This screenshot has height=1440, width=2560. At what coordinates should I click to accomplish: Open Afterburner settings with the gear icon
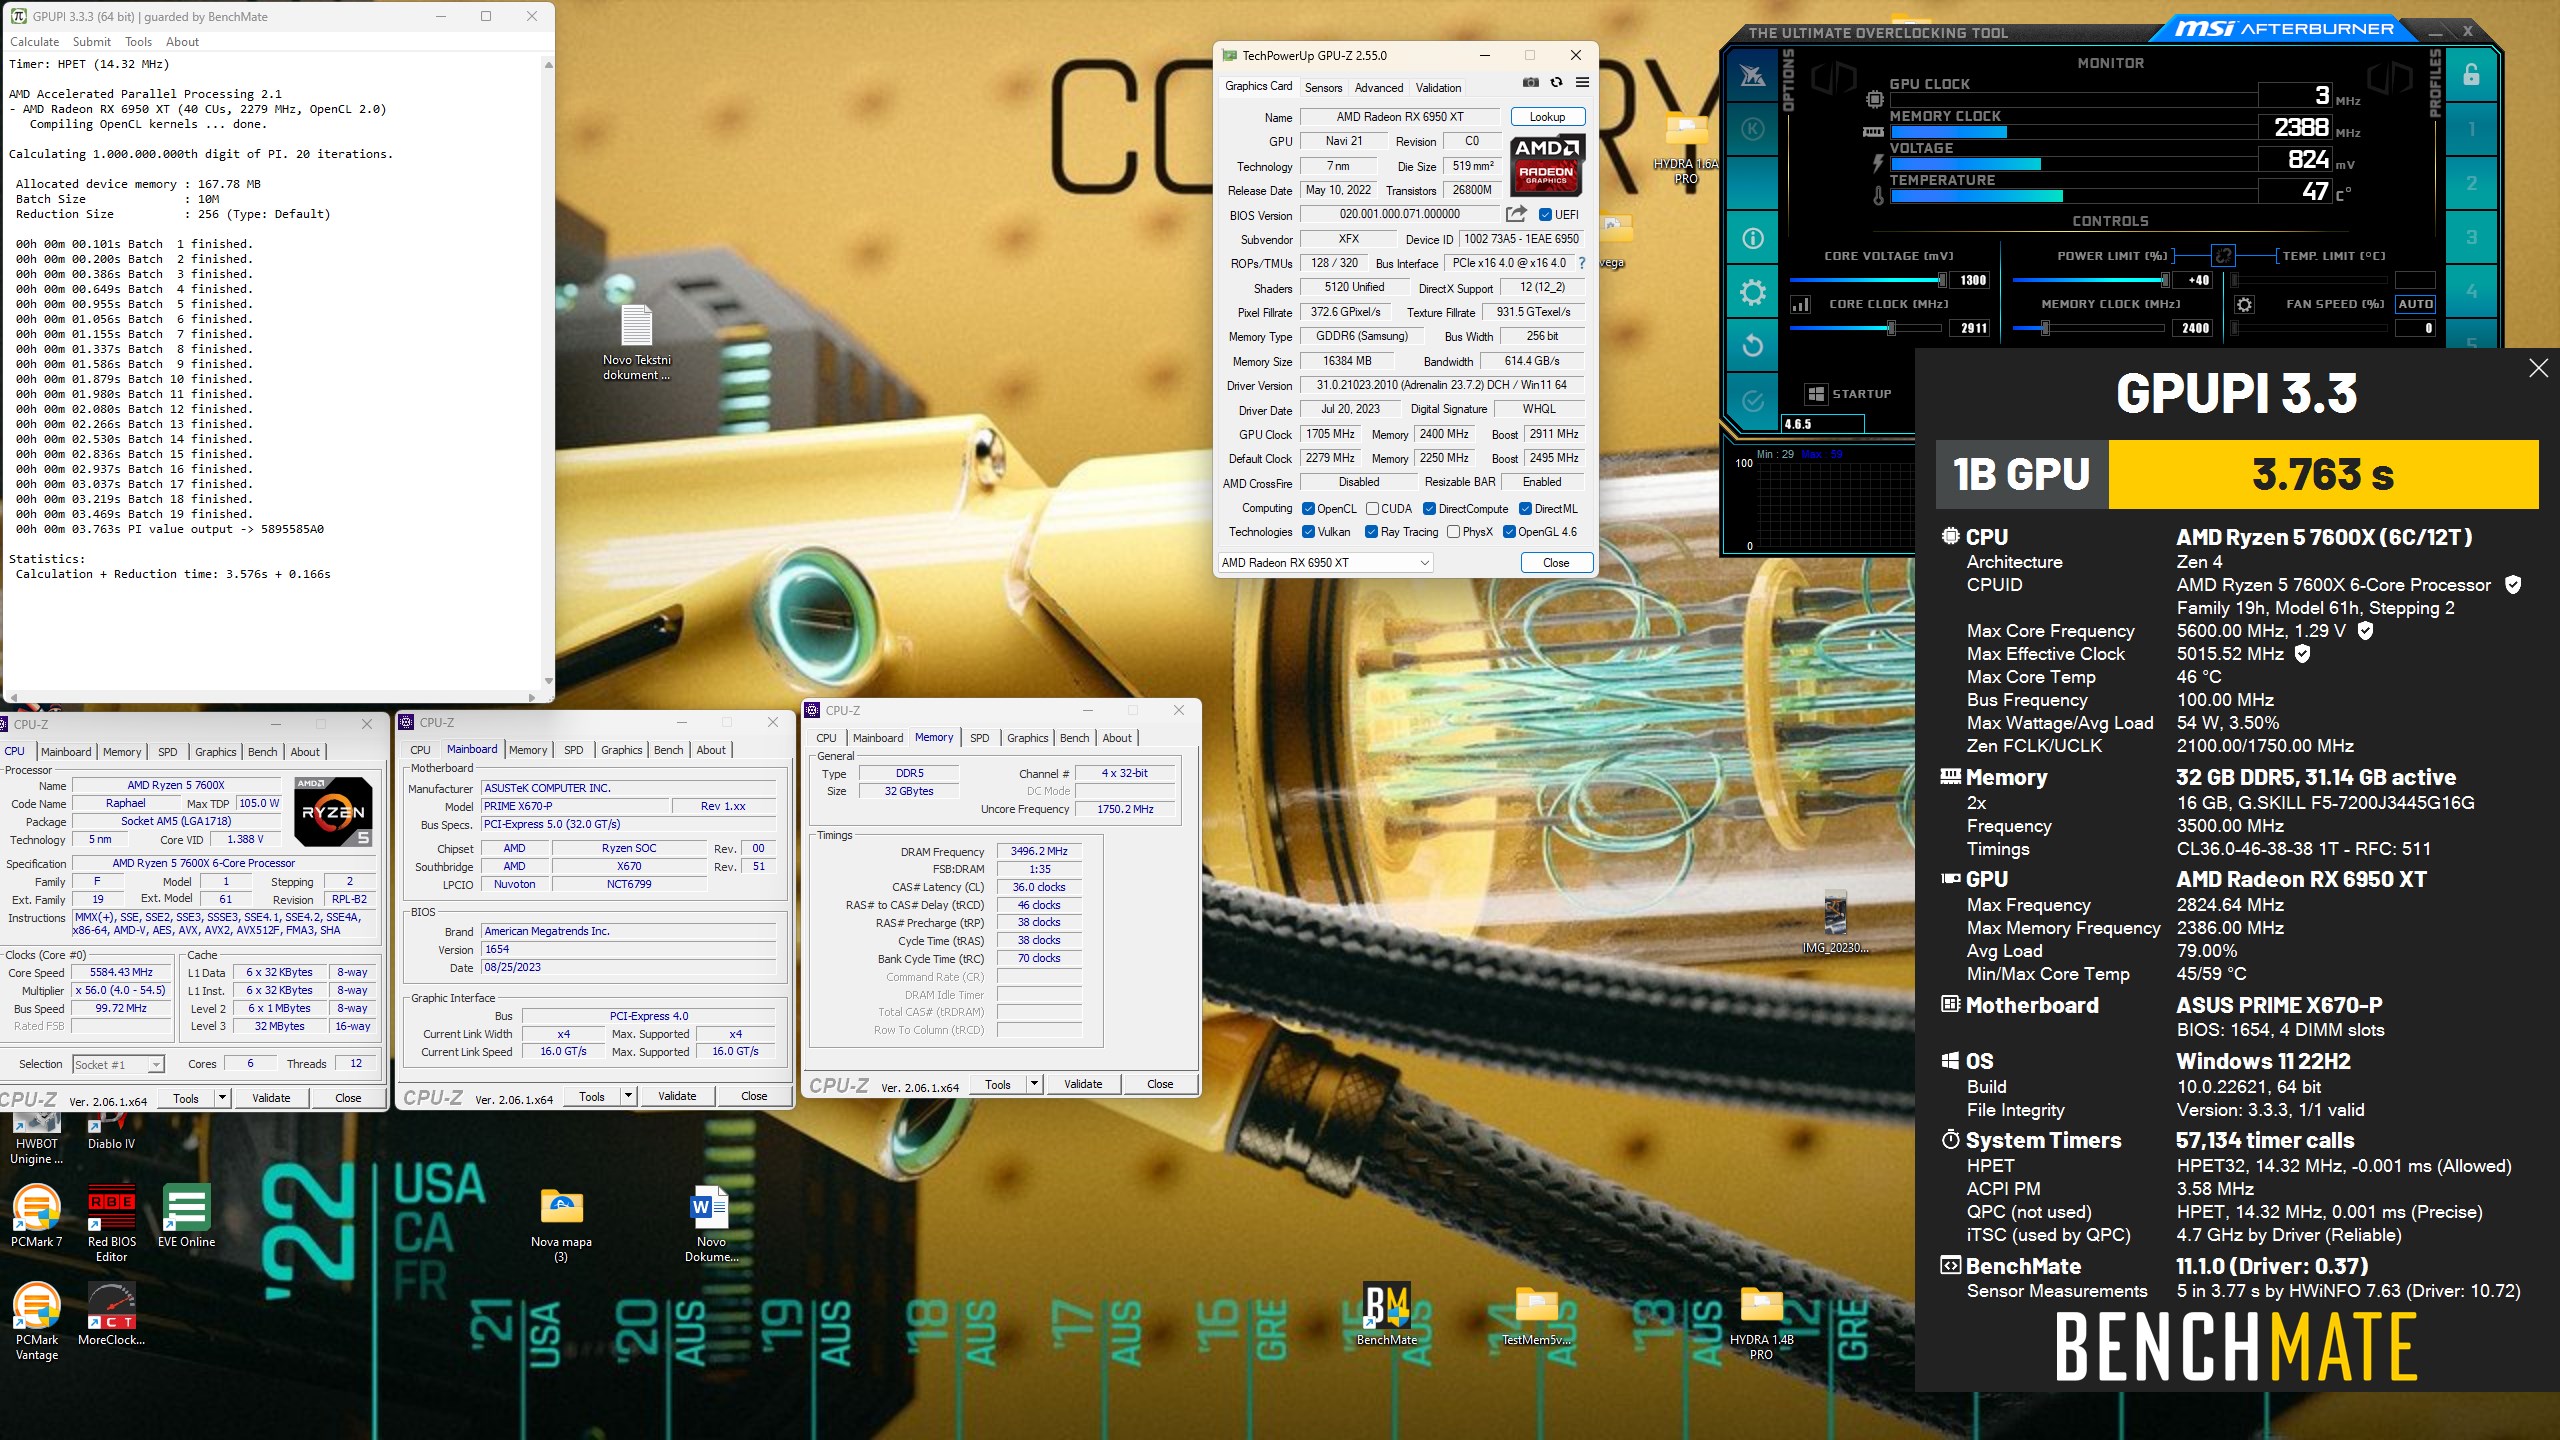pyautogui.click(x=1752, y=292)
